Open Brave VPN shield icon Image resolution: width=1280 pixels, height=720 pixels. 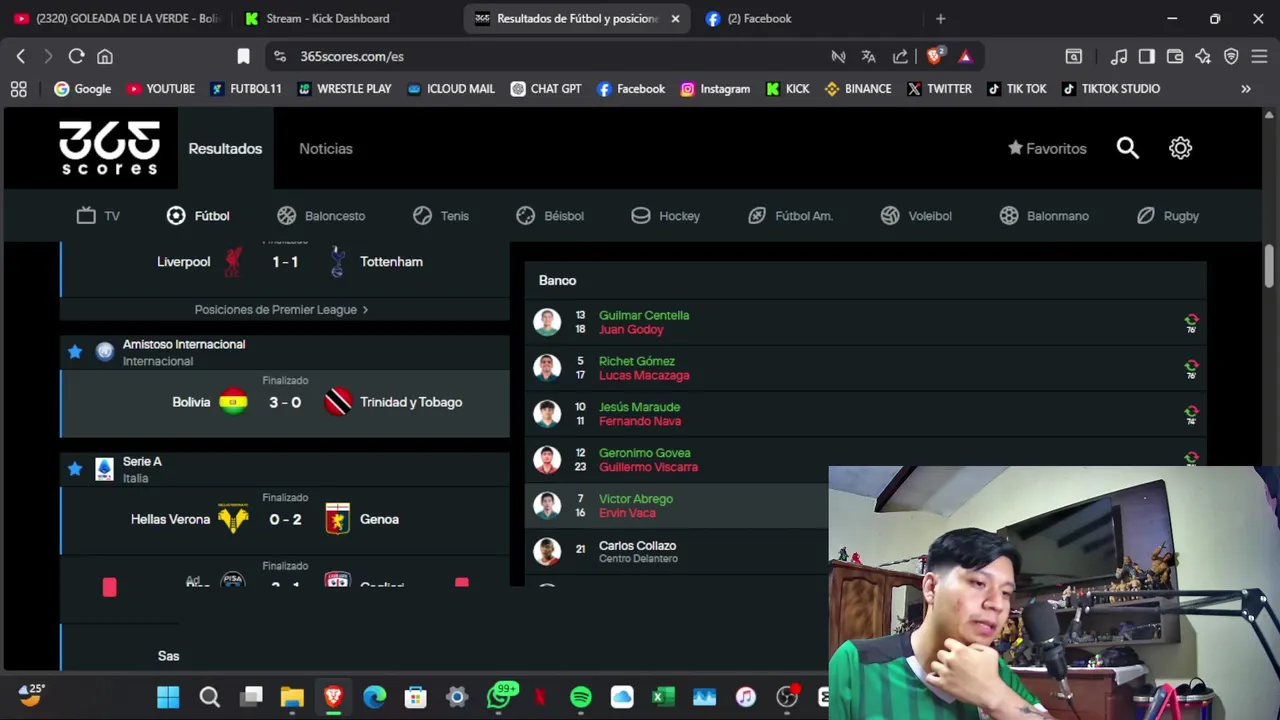pyautogui.click(x=1231, y=56)
